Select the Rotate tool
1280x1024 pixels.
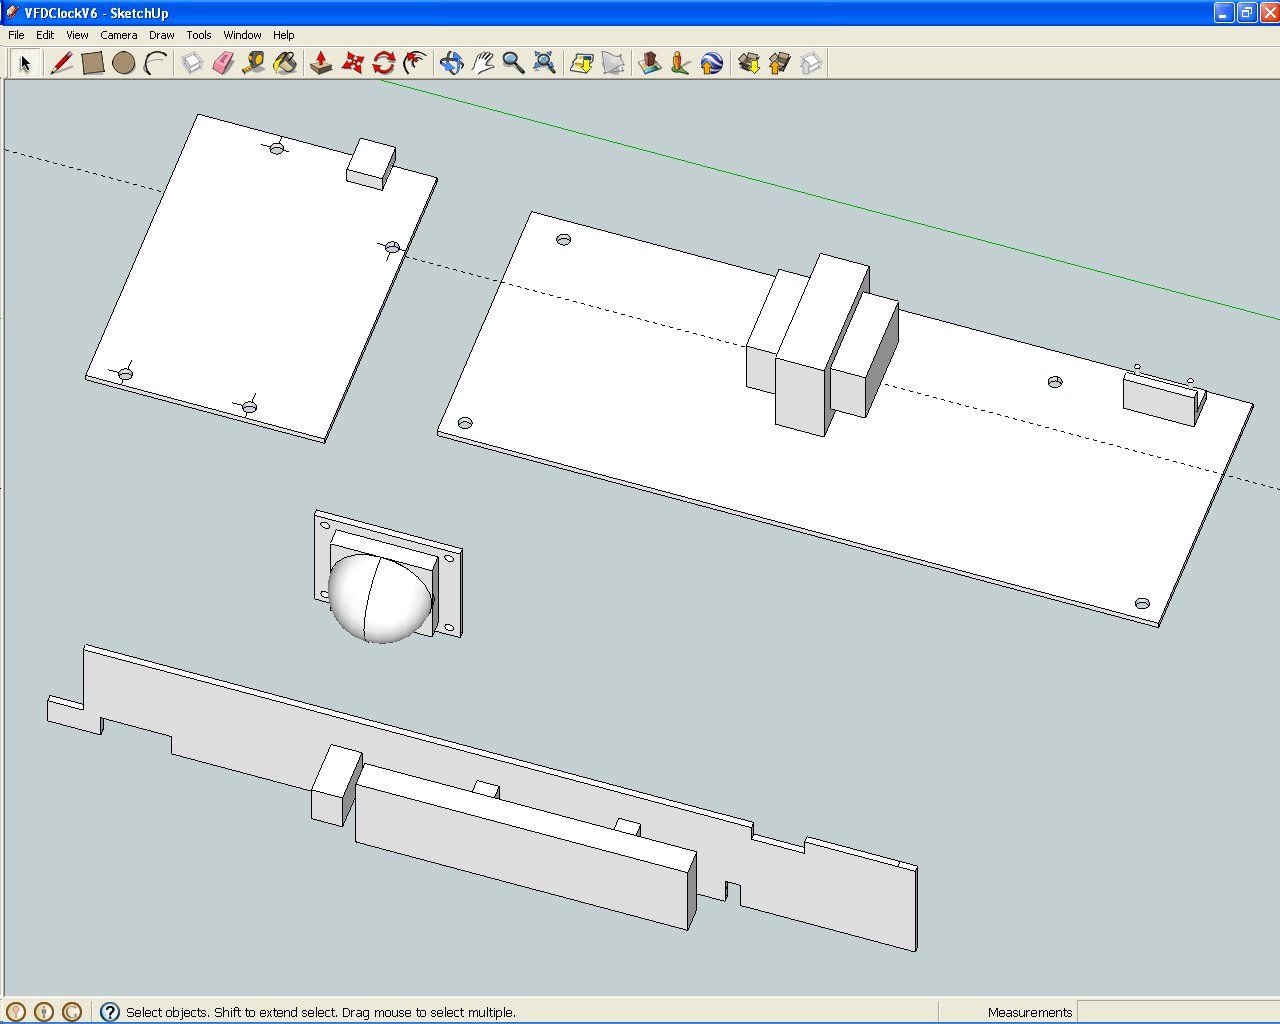383,64
